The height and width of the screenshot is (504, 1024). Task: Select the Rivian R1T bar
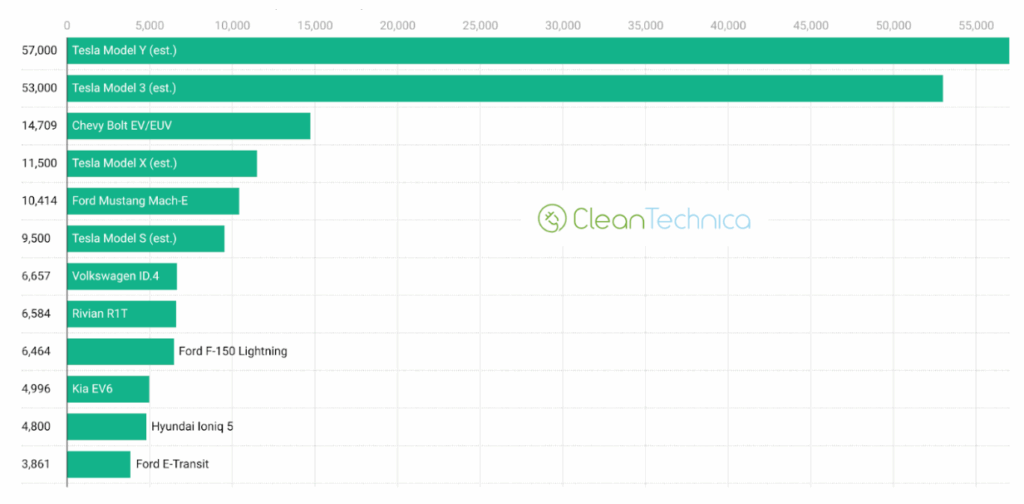(121, 314)
